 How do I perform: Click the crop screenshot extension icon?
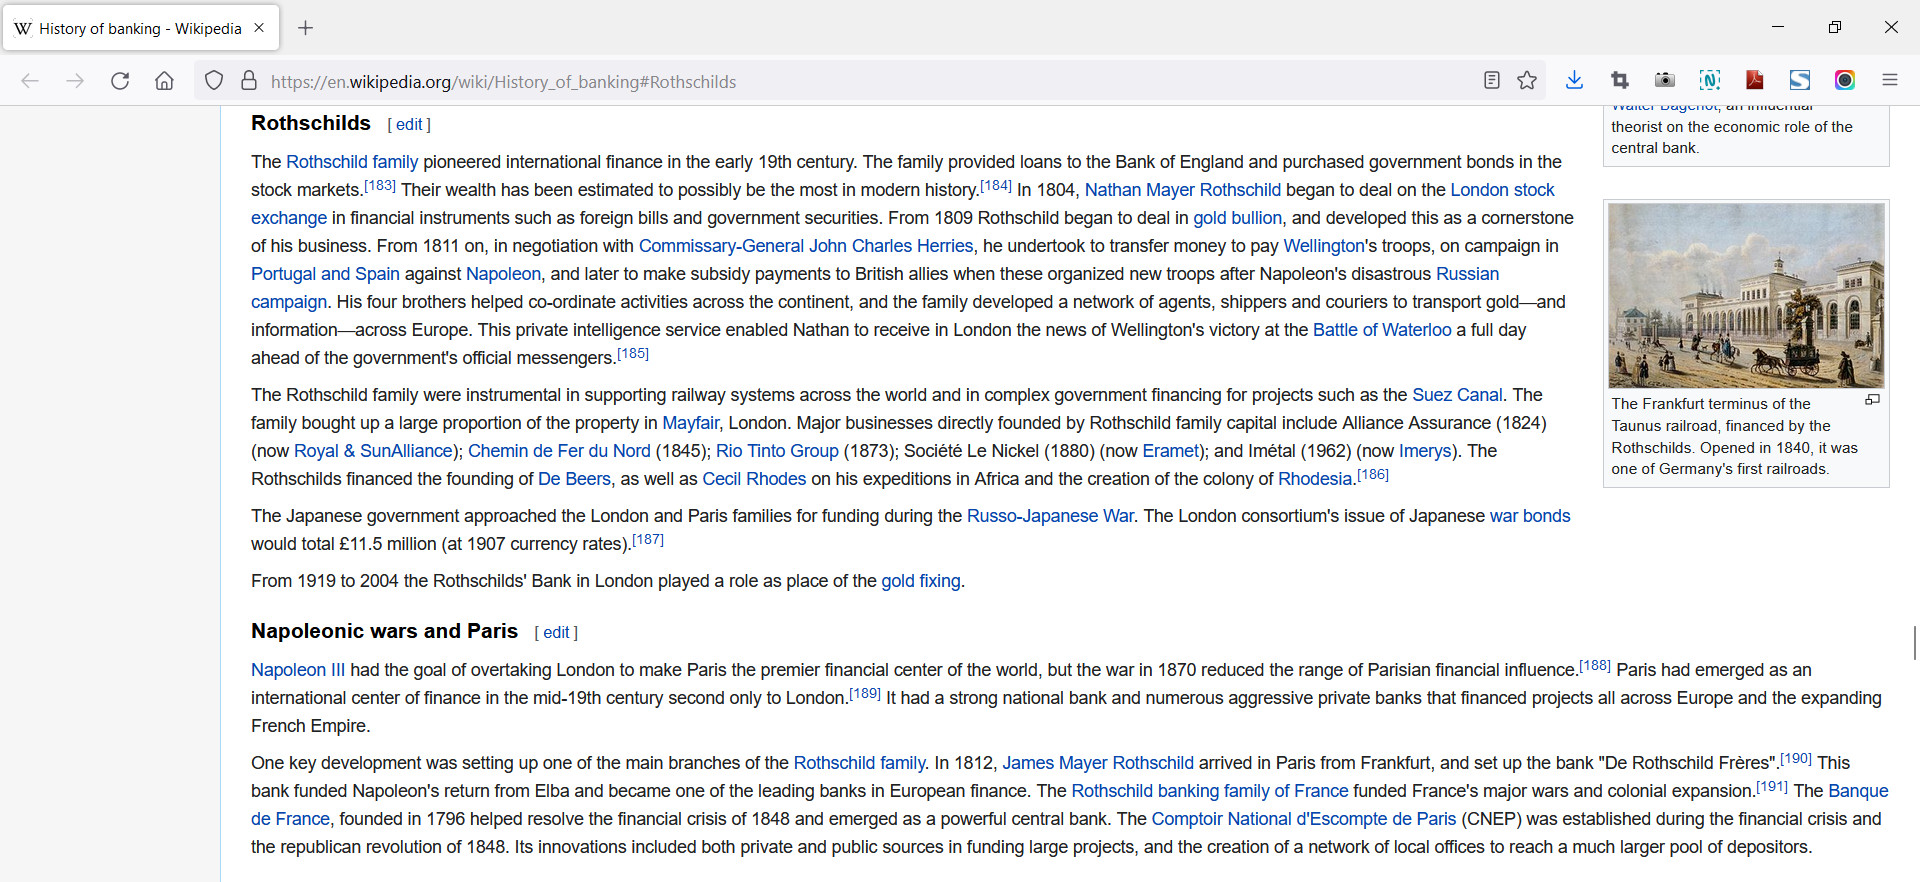1620,81
